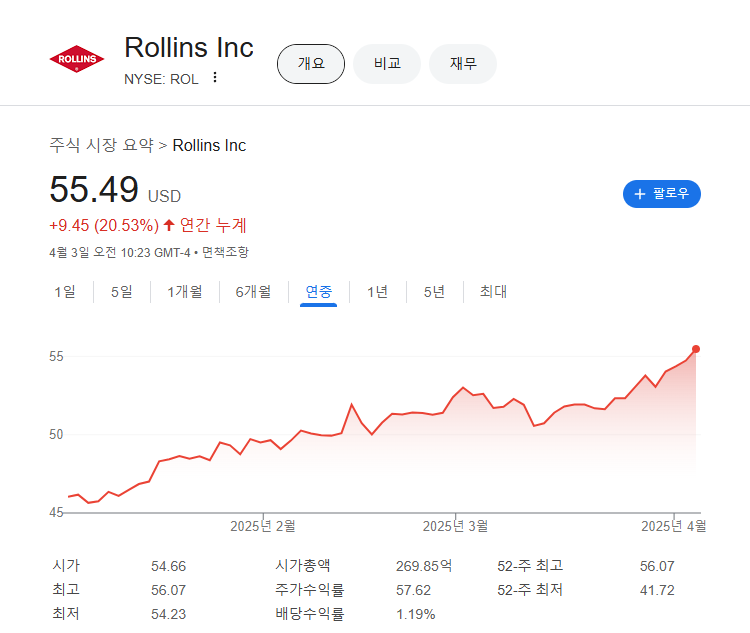Select the 개요 overview tab

pos(311,64)
